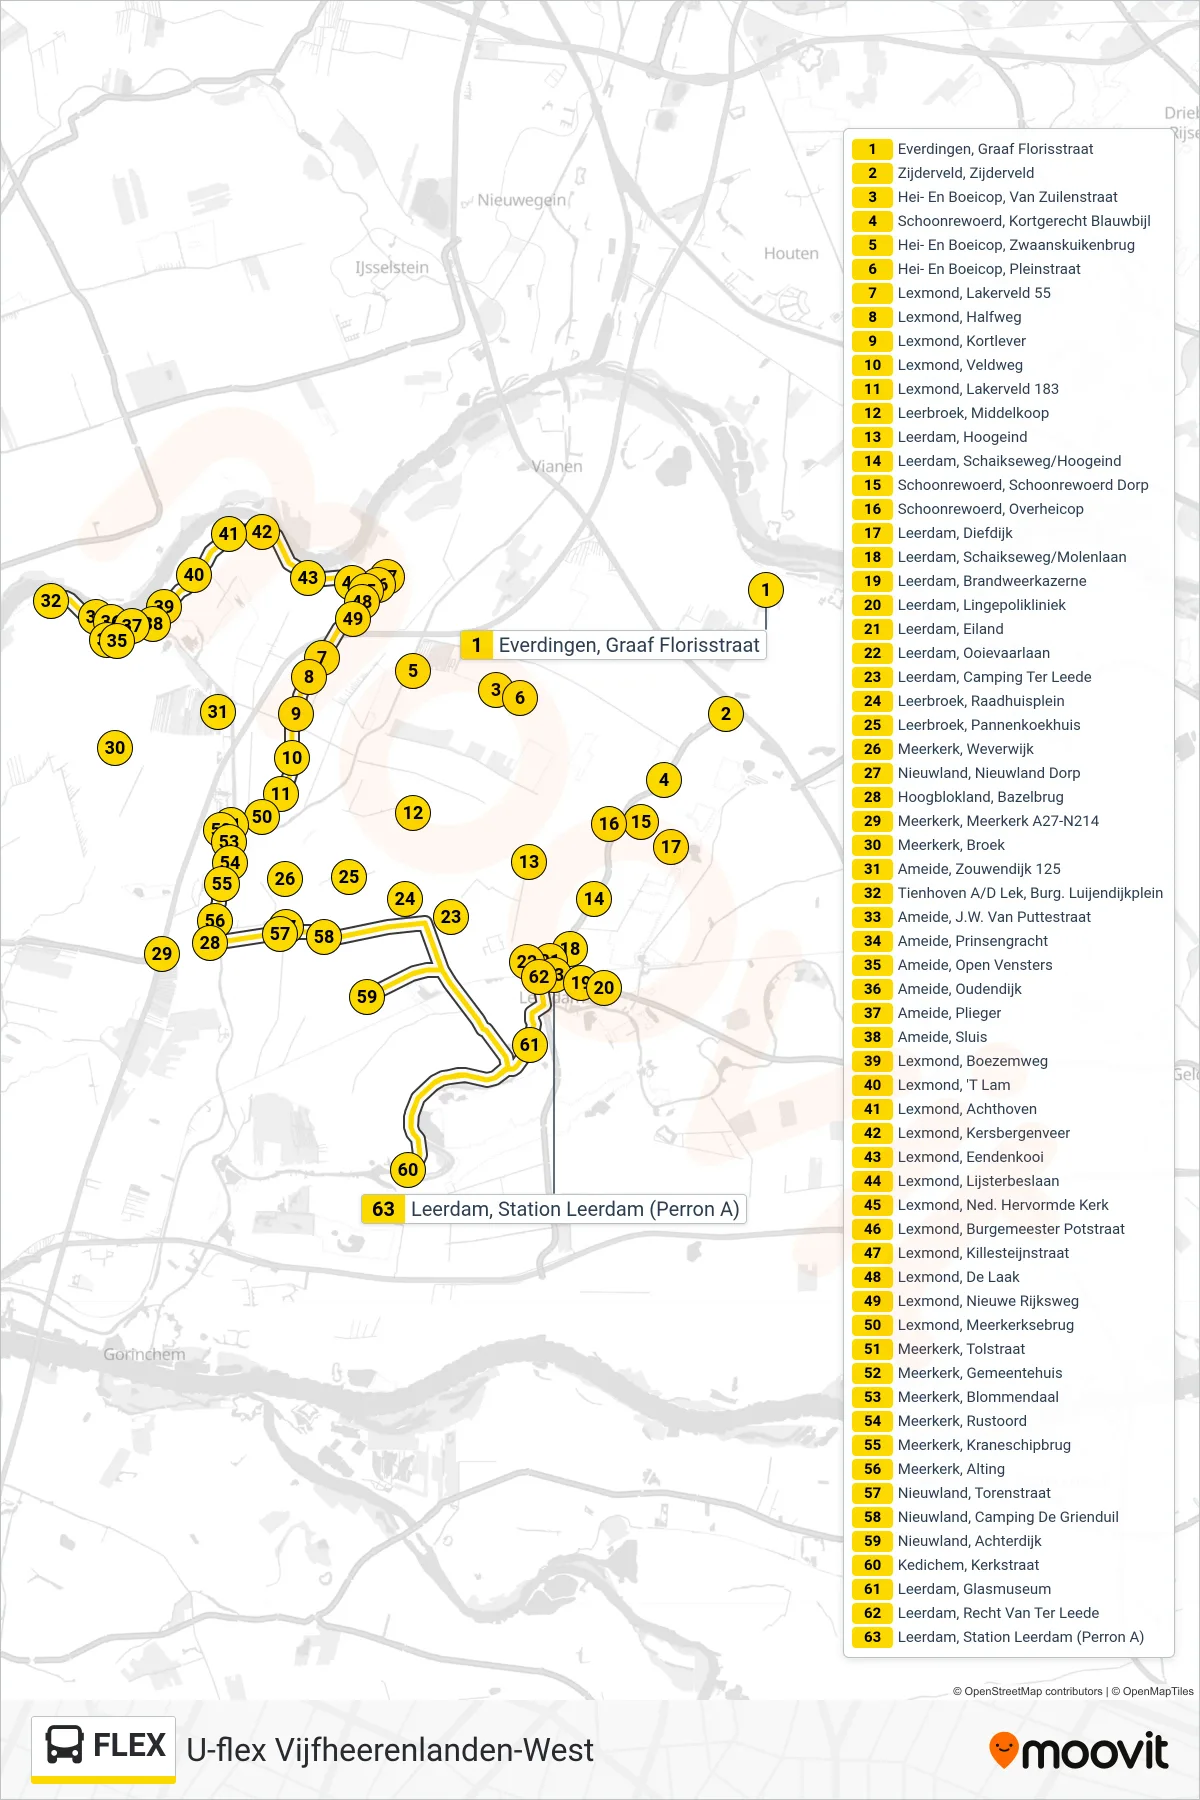Image resolution: width=1200 pixels, height=1800 pixels.
Task: Click map stop marker 59
Action: [367, 996]
